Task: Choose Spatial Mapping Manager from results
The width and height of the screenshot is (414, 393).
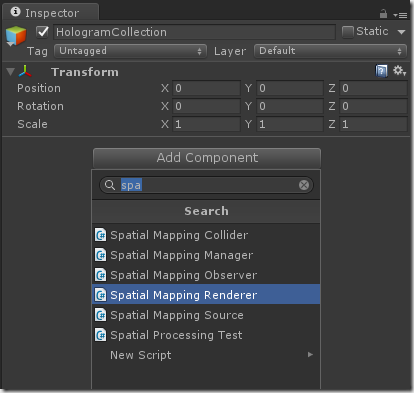Action: click(206, 255)
